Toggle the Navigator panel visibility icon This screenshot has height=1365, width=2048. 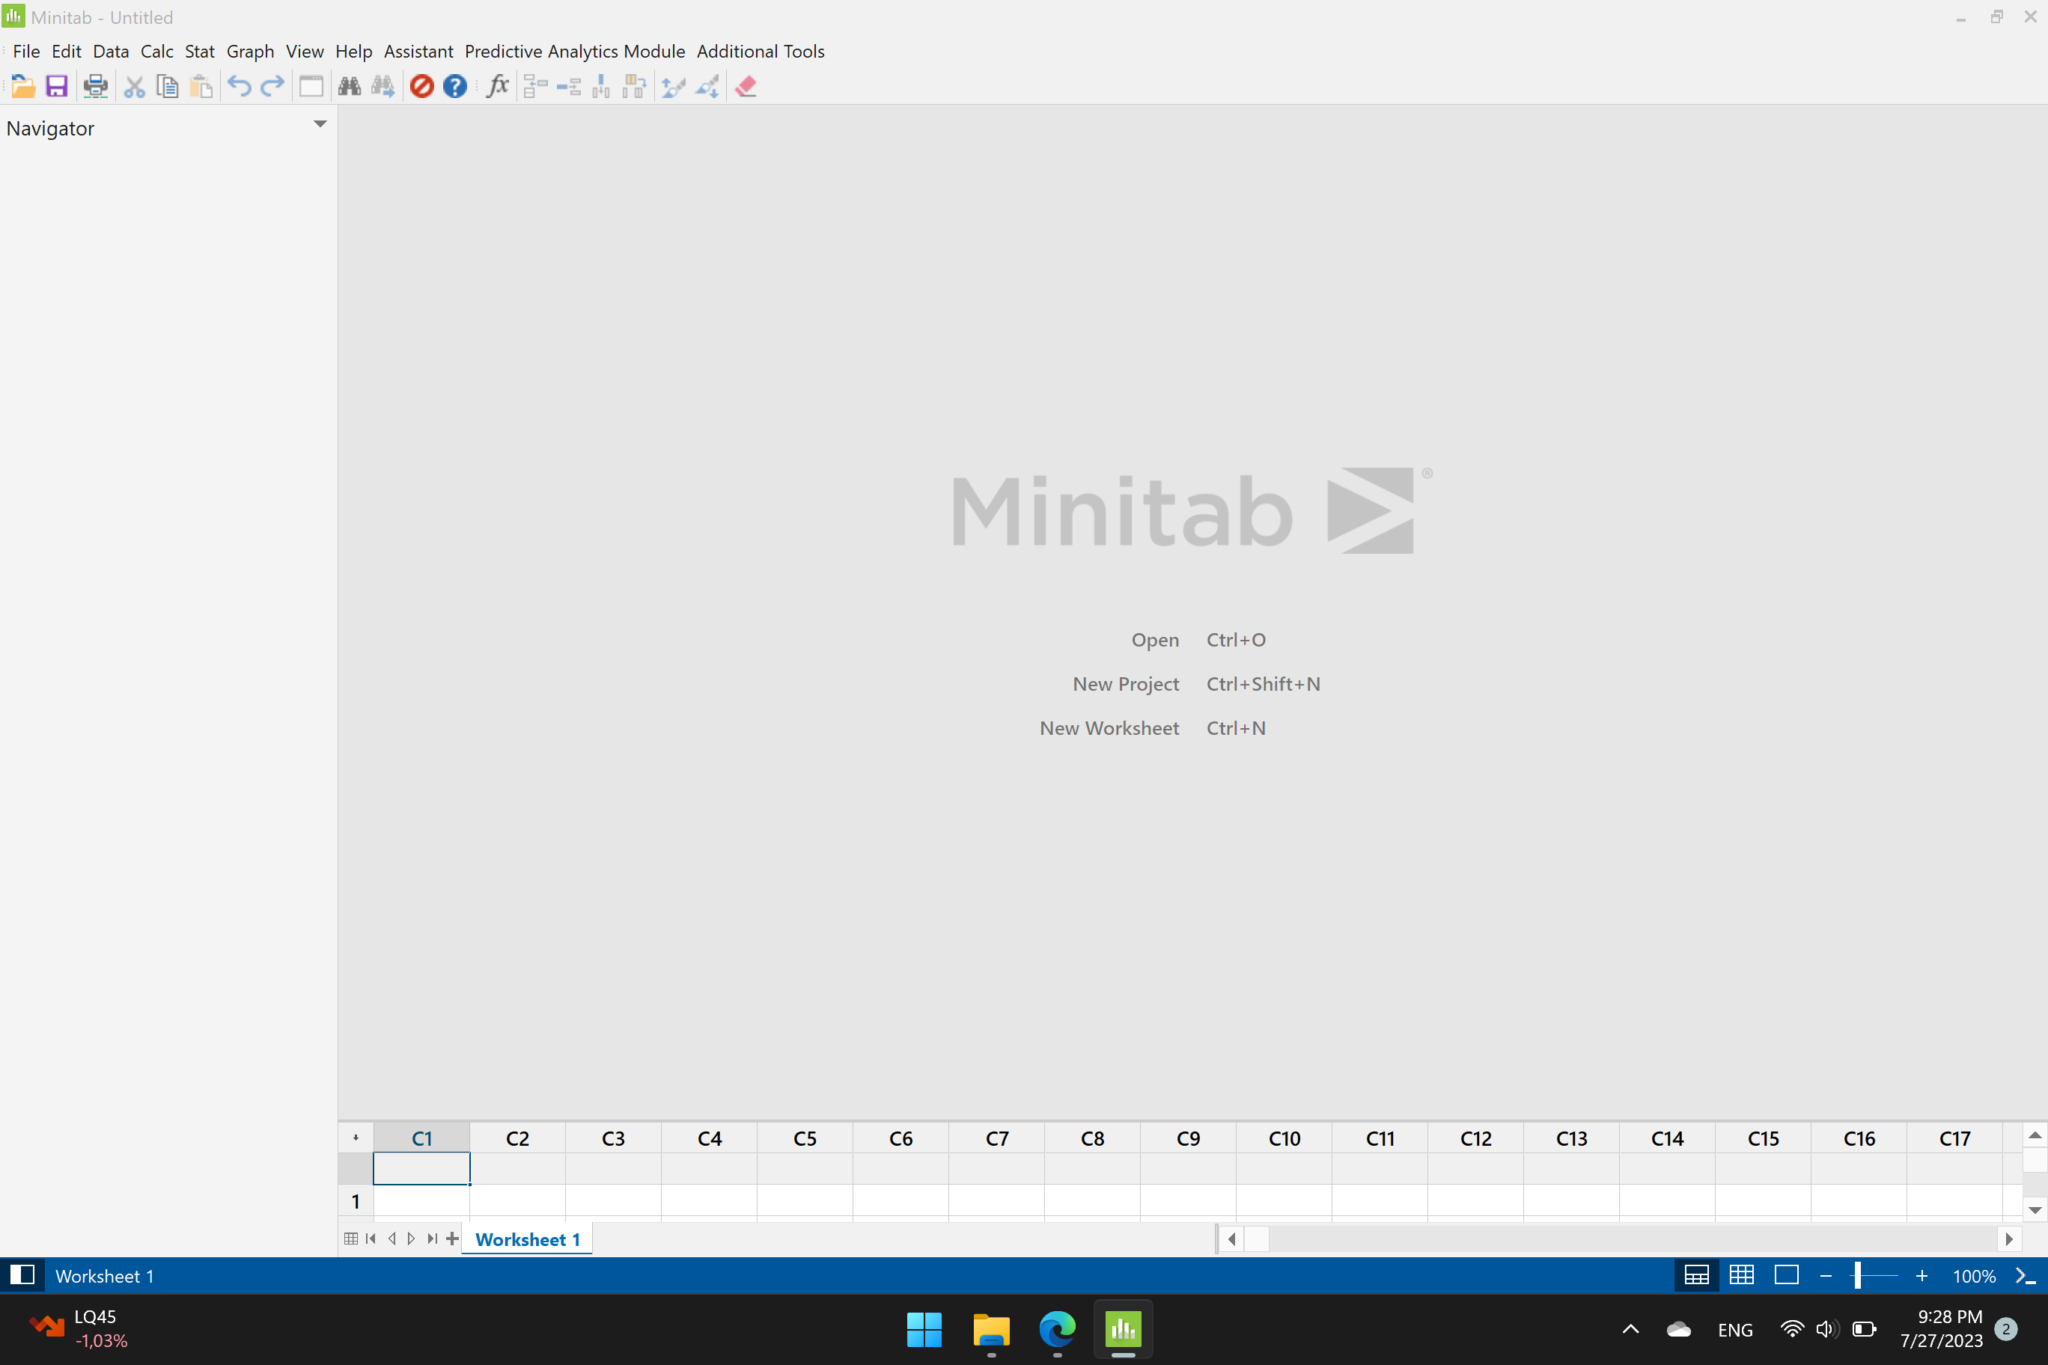pos(22,1275)
